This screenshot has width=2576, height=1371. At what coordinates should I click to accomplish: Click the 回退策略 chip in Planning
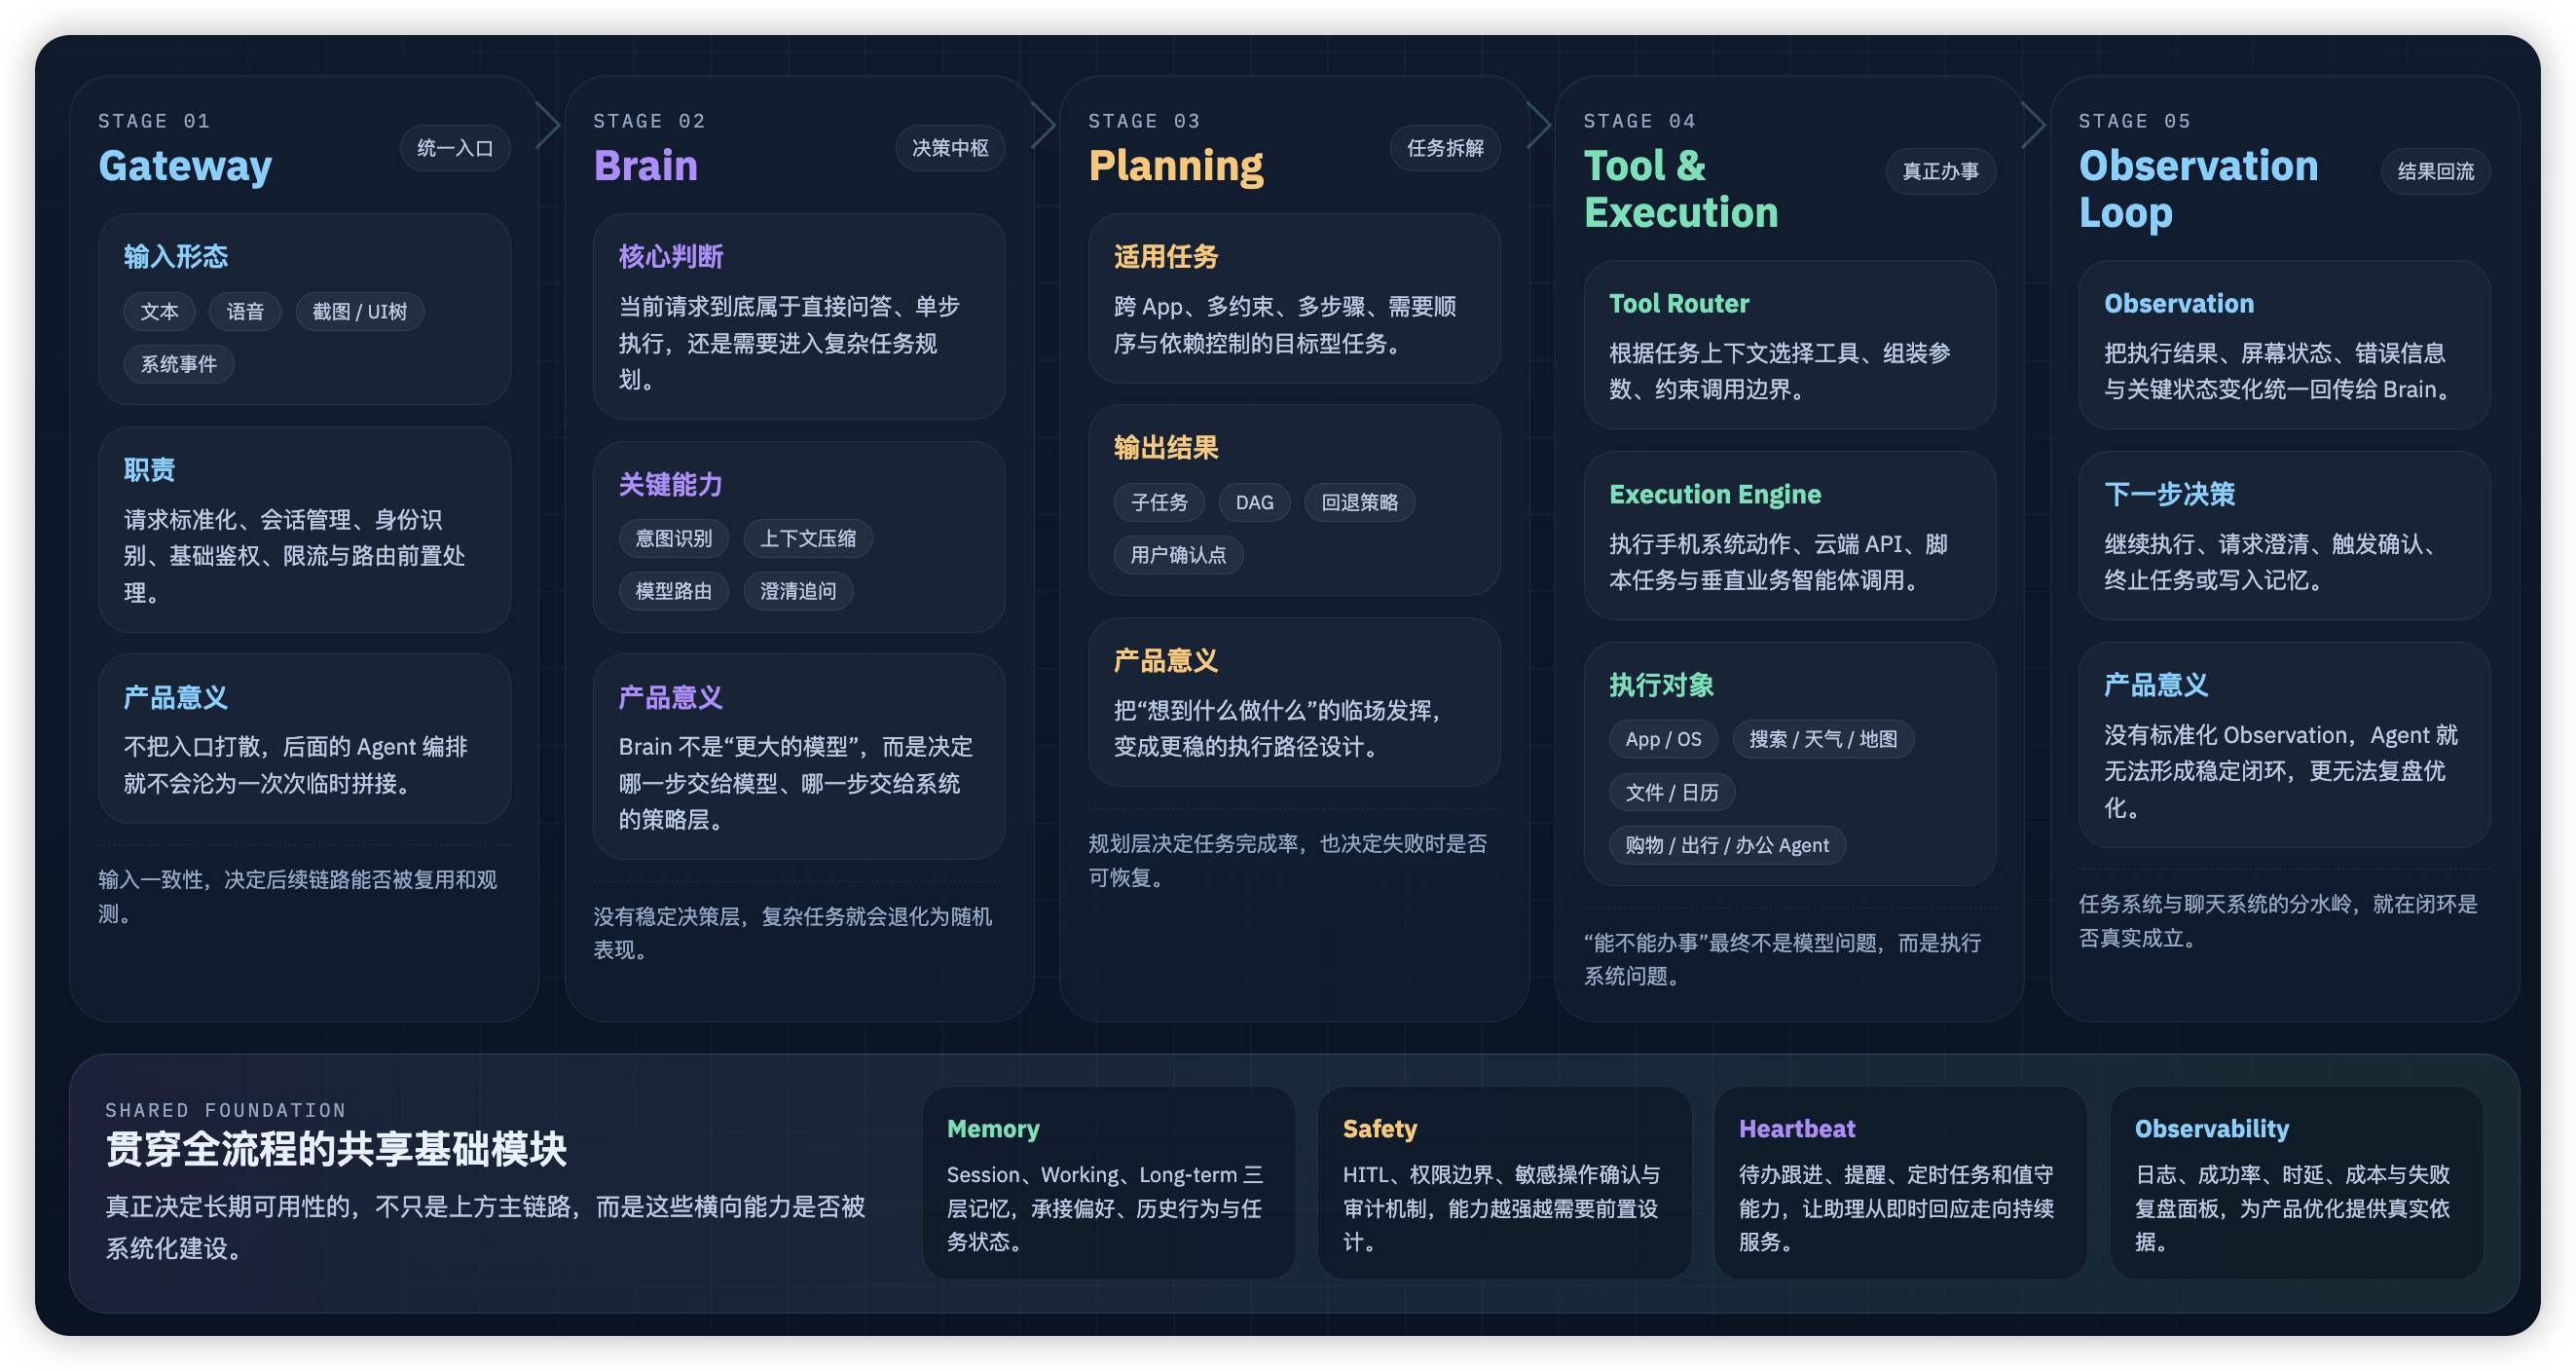click(1359, 502)
